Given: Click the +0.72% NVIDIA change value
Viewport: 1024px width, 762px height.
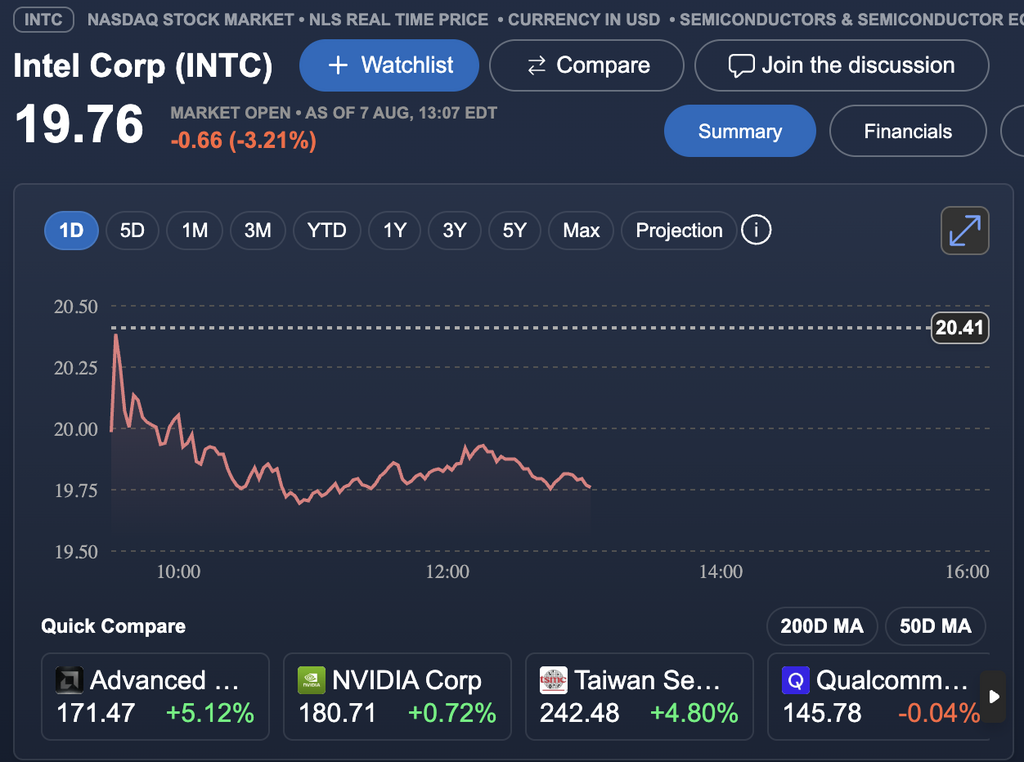Looking at the screenshot, I should pos(452,713).
